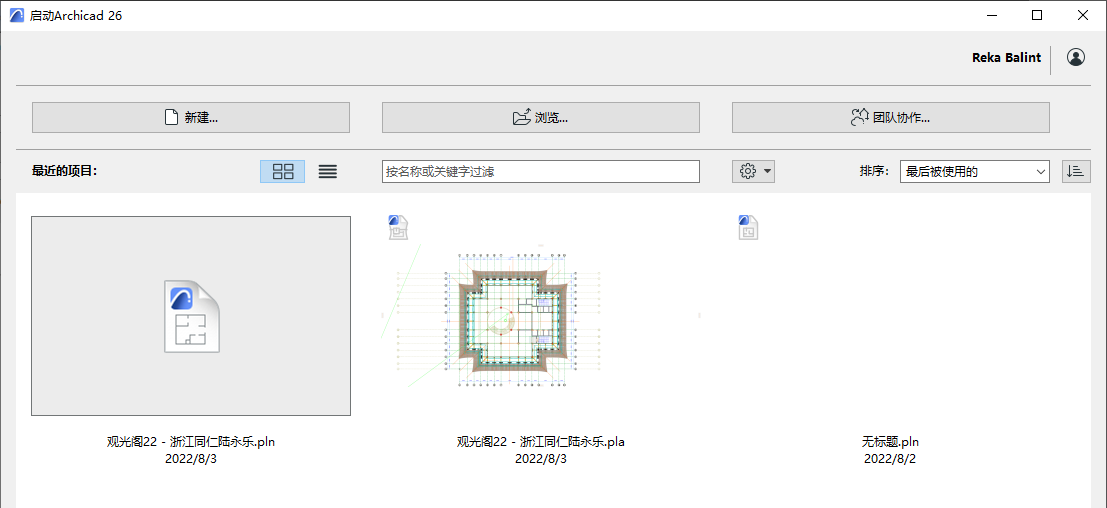Click the file type icon above 无标题.pln
The width and height of the screenshot is (1107, 508).
(748, 227)
